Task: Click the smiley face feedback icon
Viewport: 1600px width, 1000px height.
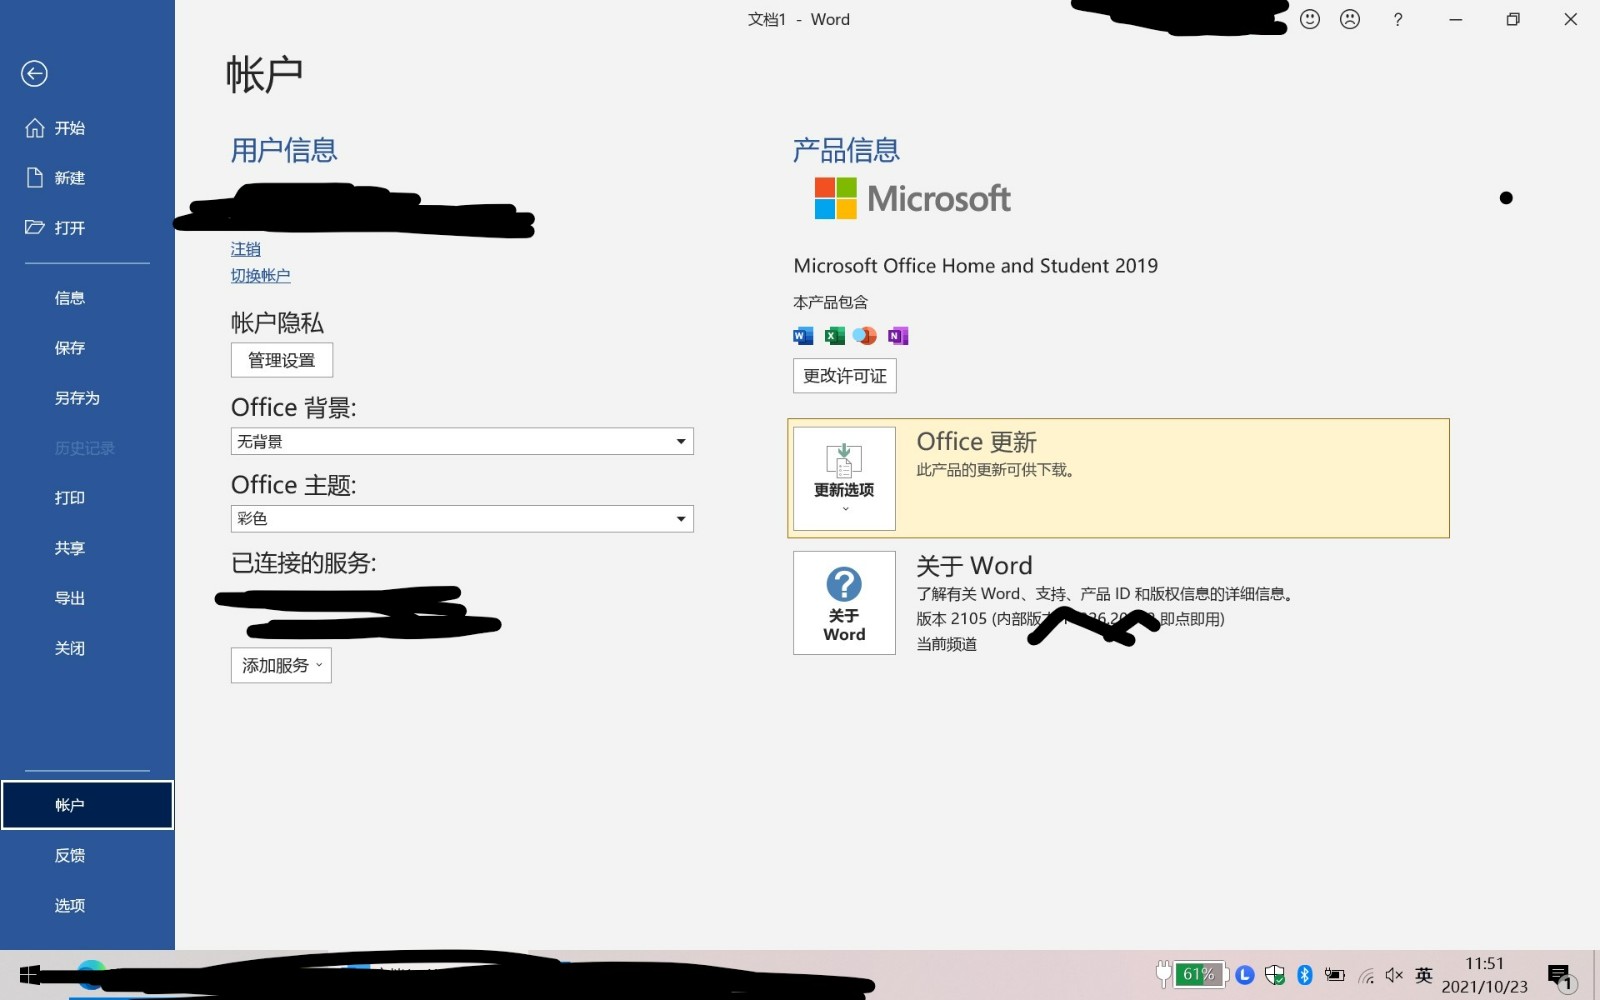Action: pos(1310,19)
